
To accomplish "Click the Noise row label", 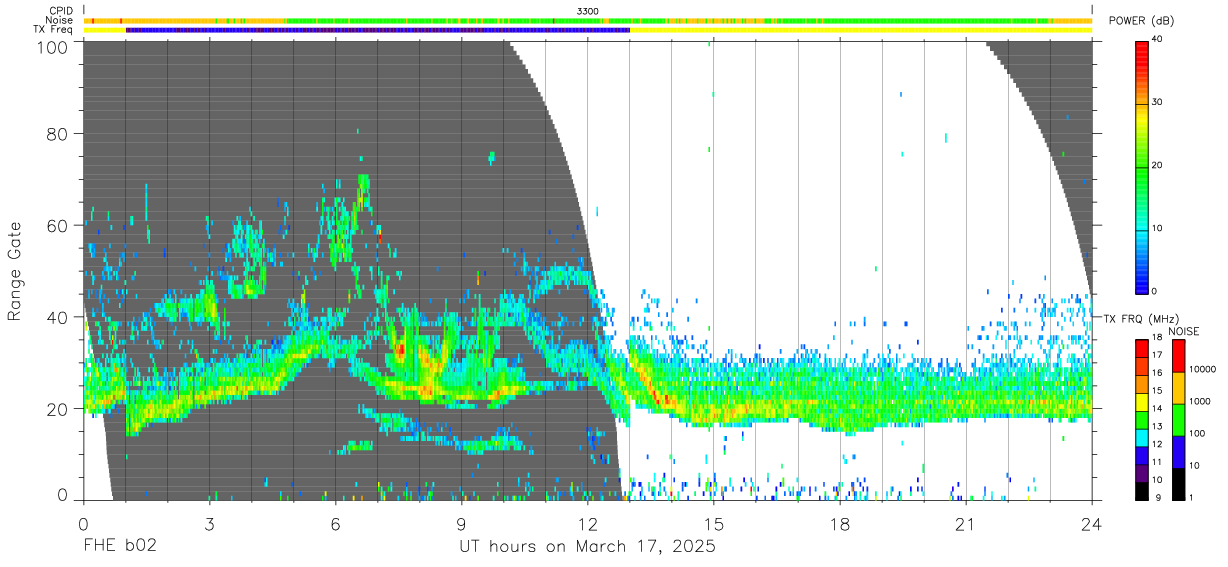I will (60, 20).
